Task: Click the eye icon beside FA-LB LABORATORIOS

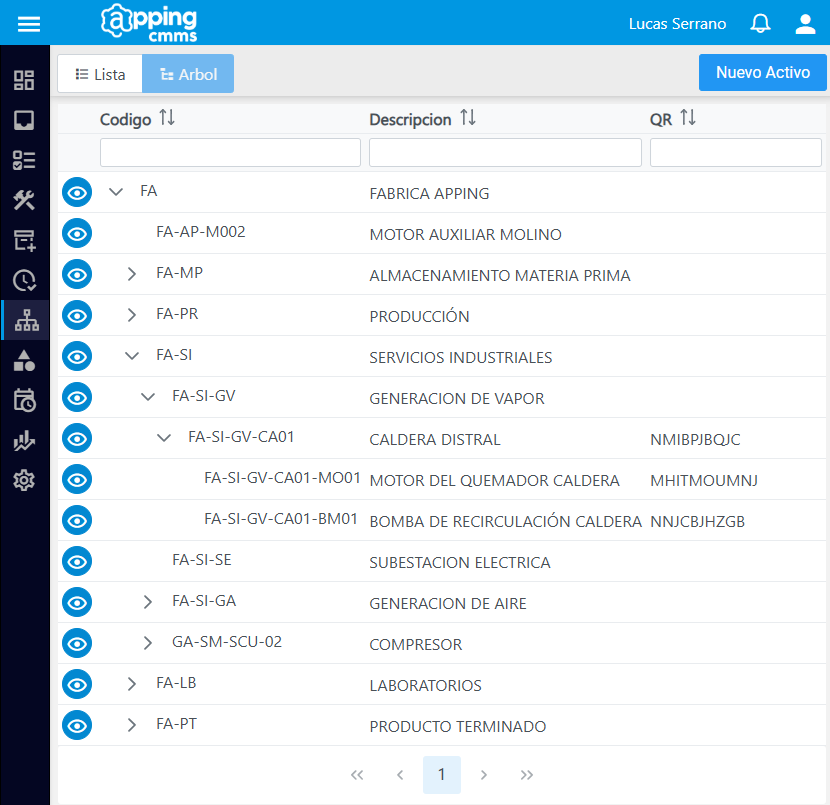Action: click(77, 684)
